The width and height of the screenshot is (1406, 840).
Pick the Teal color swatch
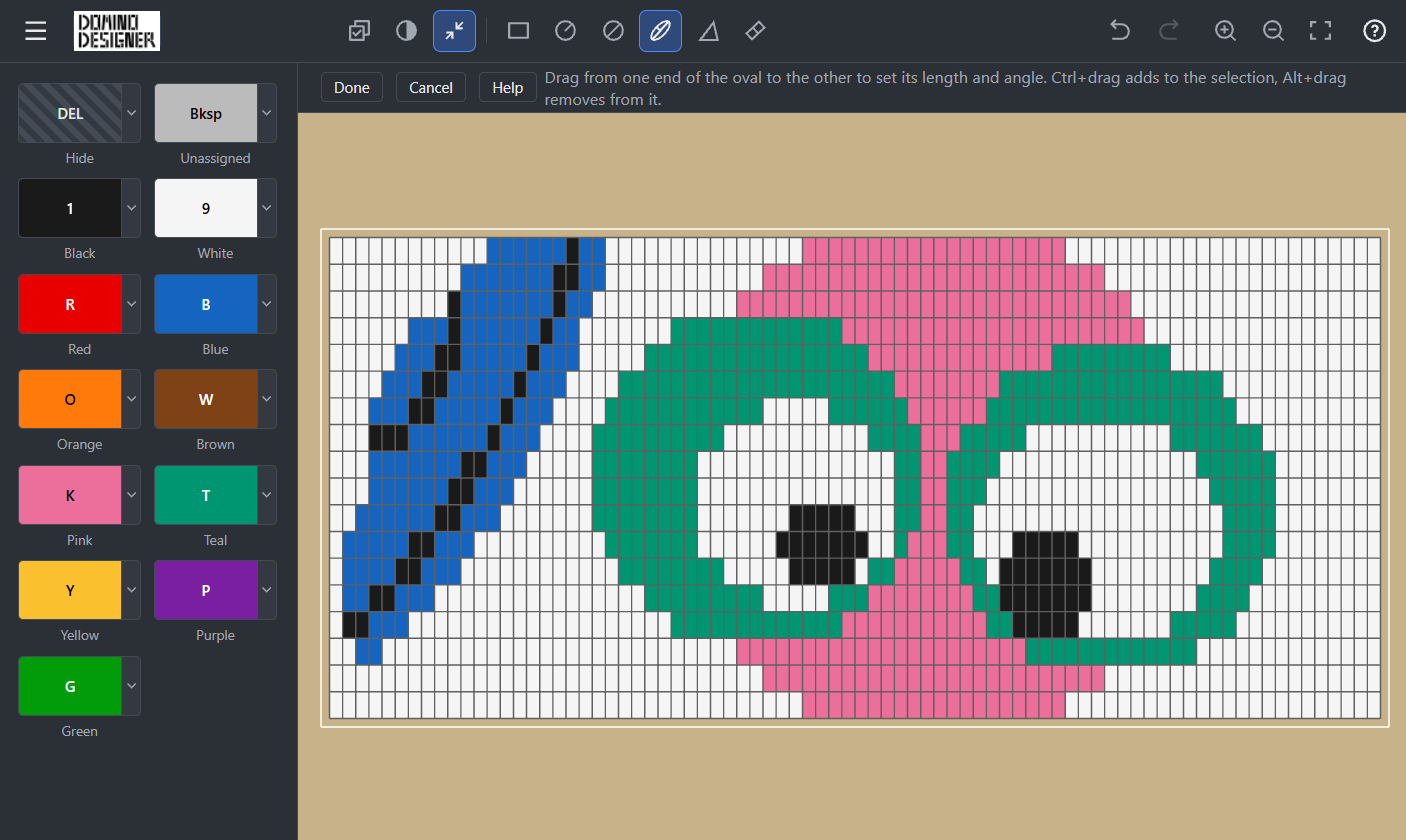click(206, 495)
